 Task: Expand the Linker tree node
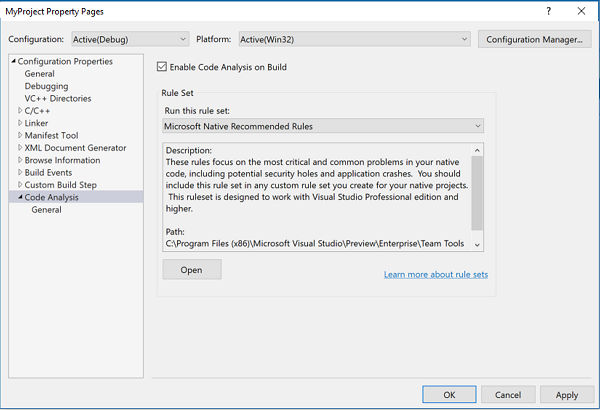pos(20,123)
